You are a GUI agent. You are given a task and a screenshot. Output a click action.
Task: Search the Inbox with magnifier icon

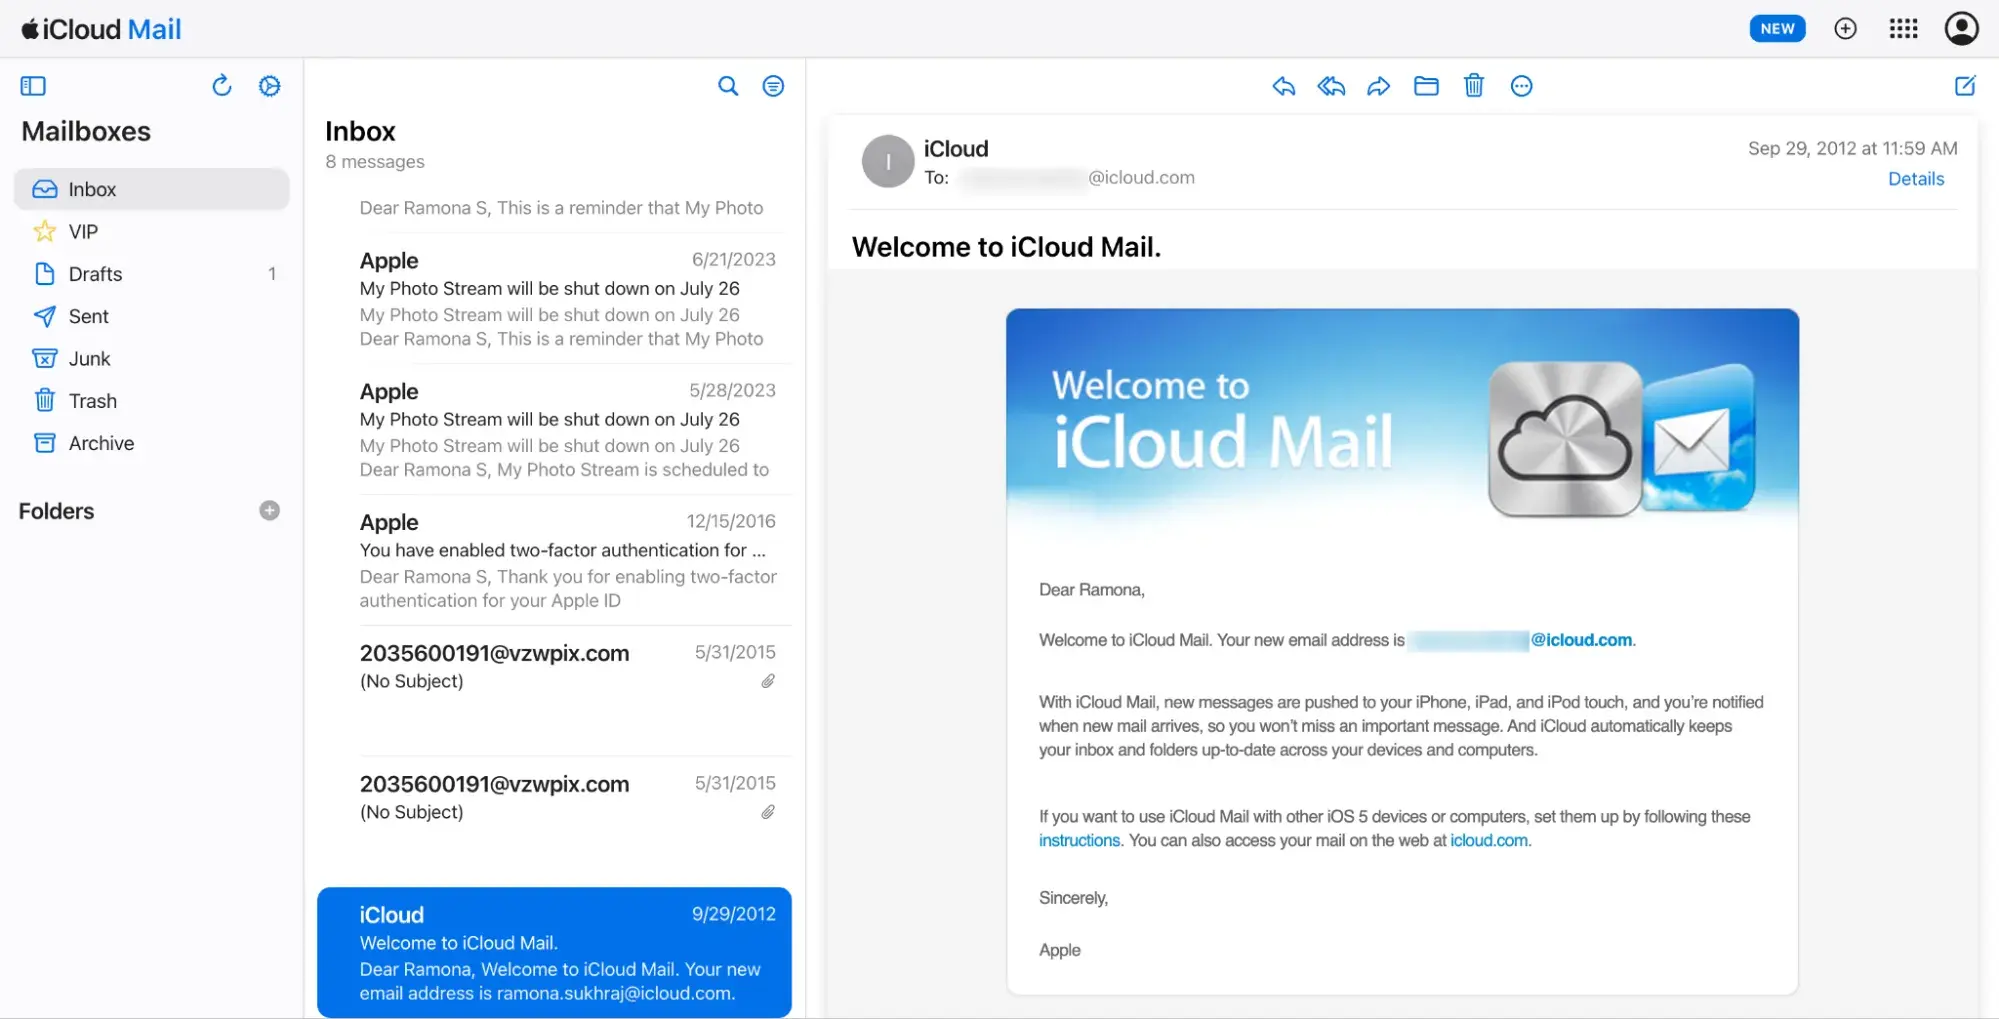(728, 86)
